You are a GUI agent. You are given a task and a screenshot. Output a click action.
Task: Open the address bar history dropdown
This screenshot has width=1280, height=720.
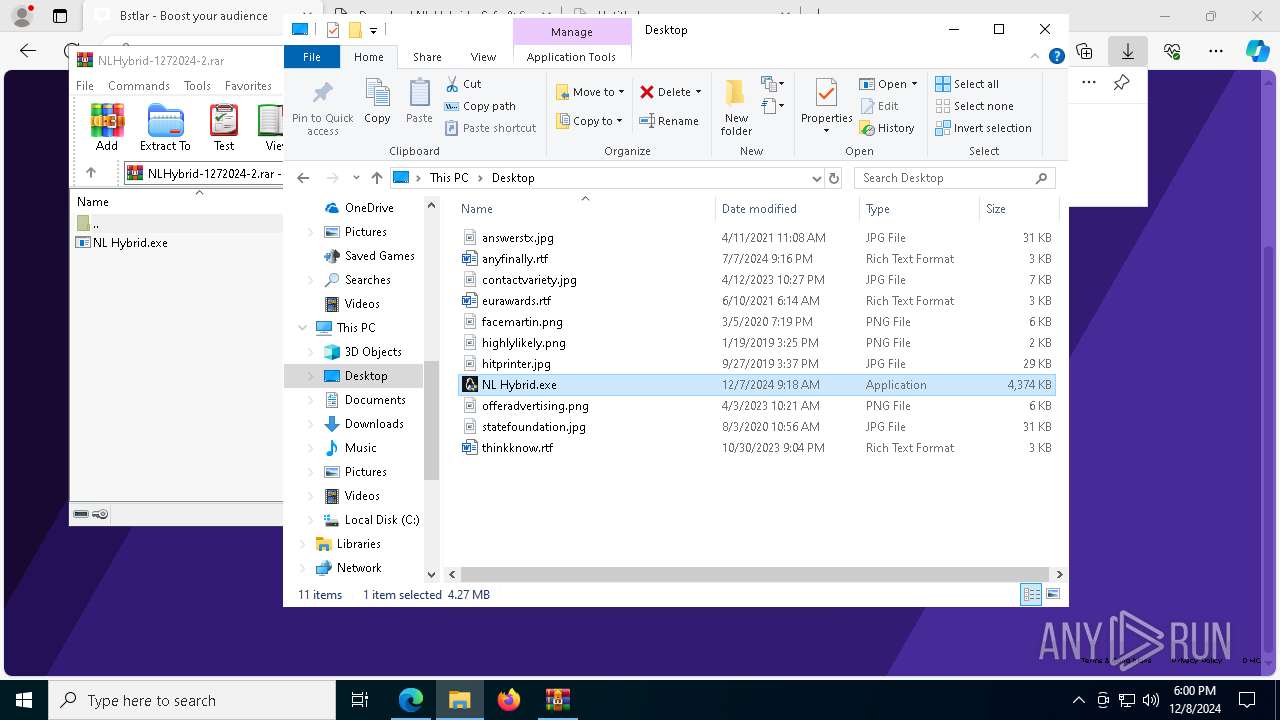817,178
